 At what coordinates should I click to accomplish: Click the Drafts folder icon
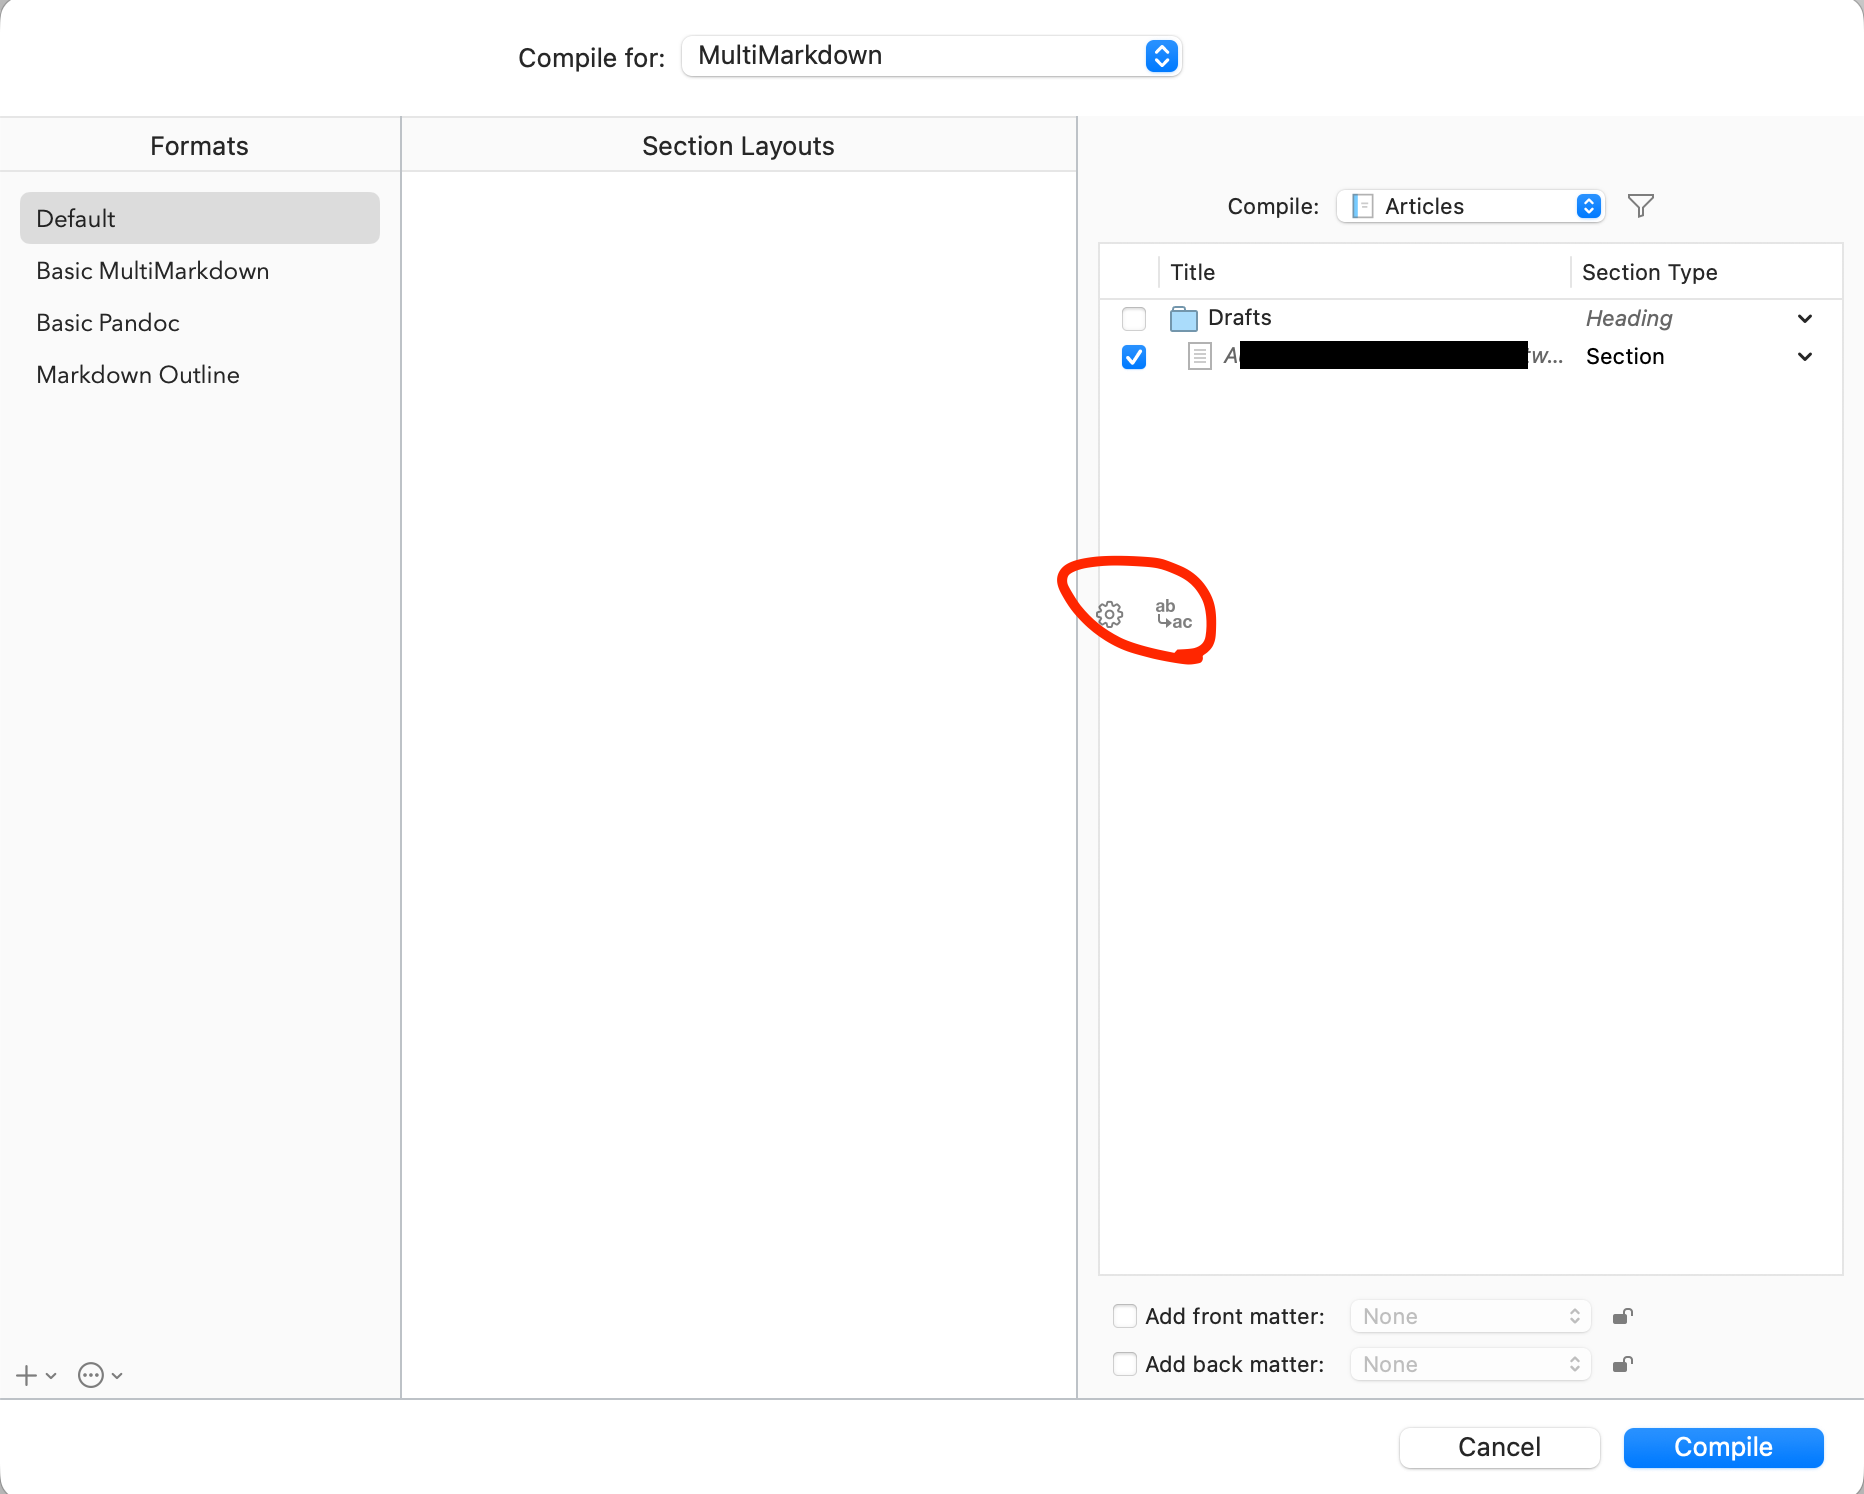(1184, 318)
